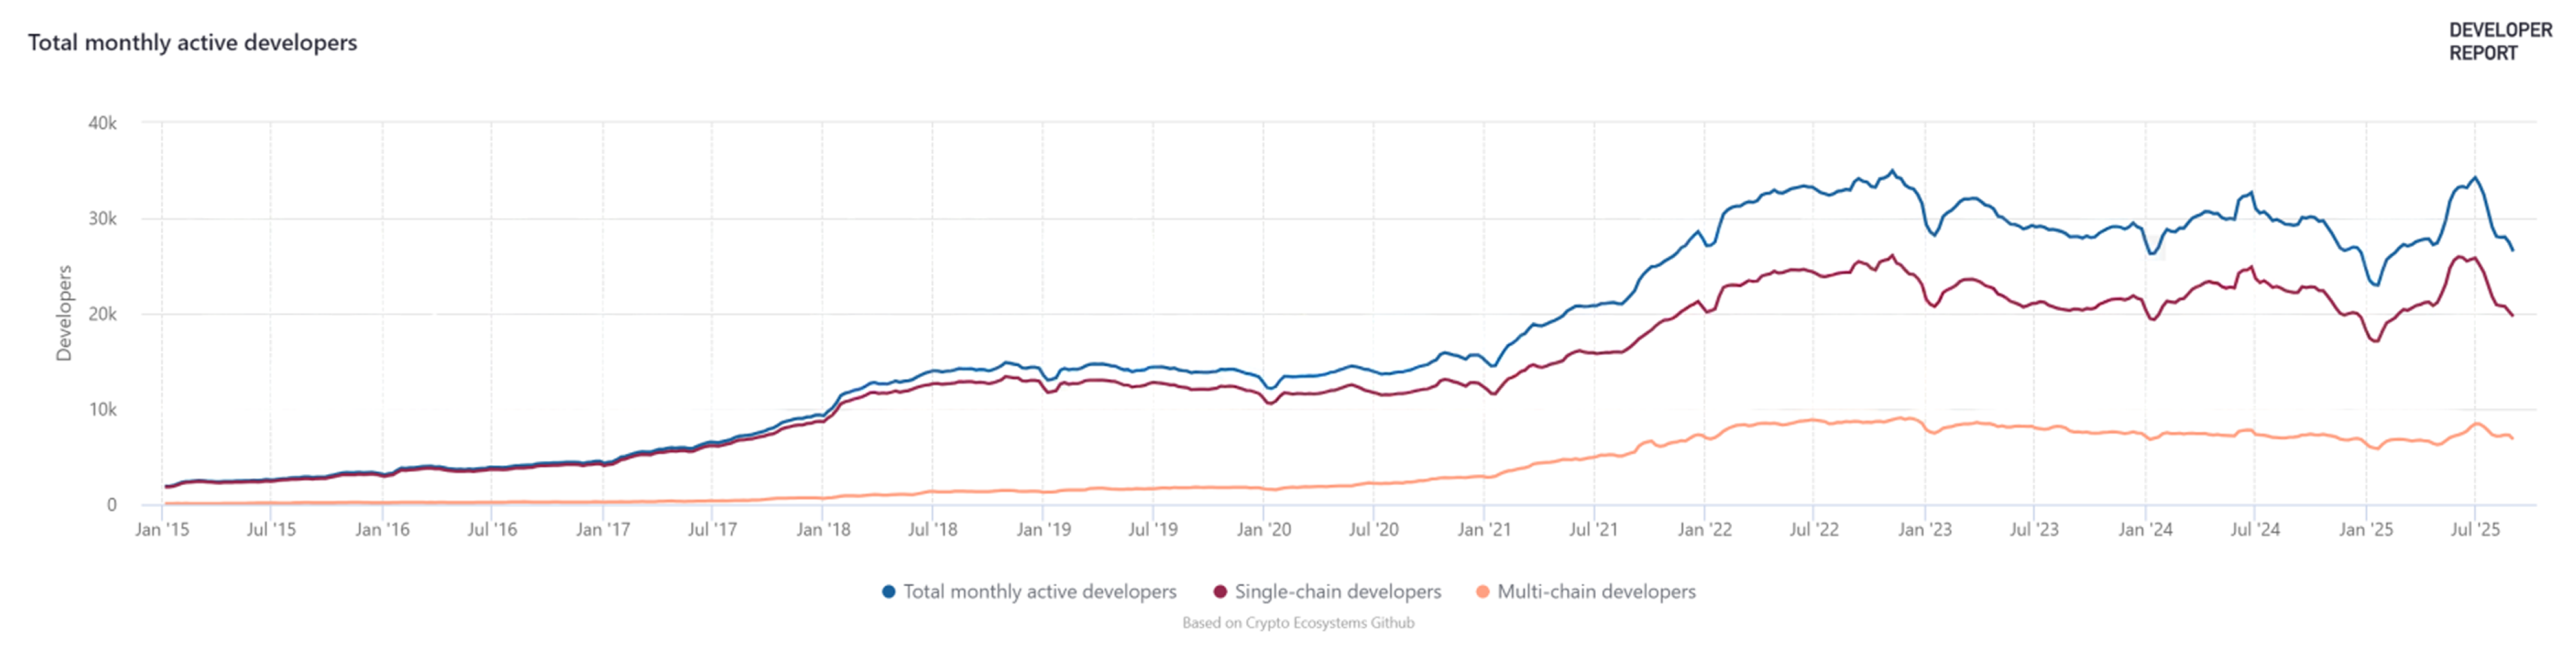The width and height of the screenshot is (2576, 658).
Task: Hide the Single-chain developers series label
Action: 1337,592
